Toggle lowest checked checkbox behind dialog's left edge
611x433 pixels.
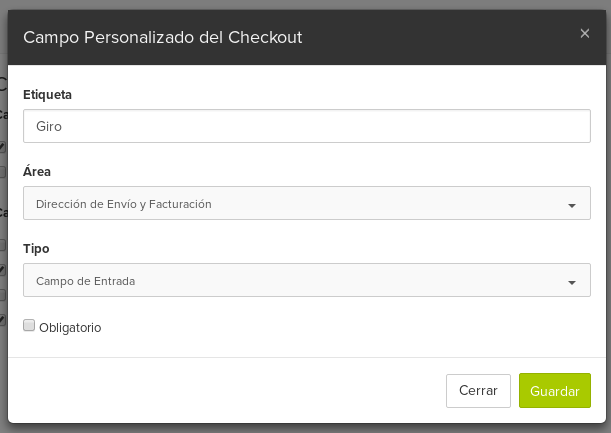[2, 320]
